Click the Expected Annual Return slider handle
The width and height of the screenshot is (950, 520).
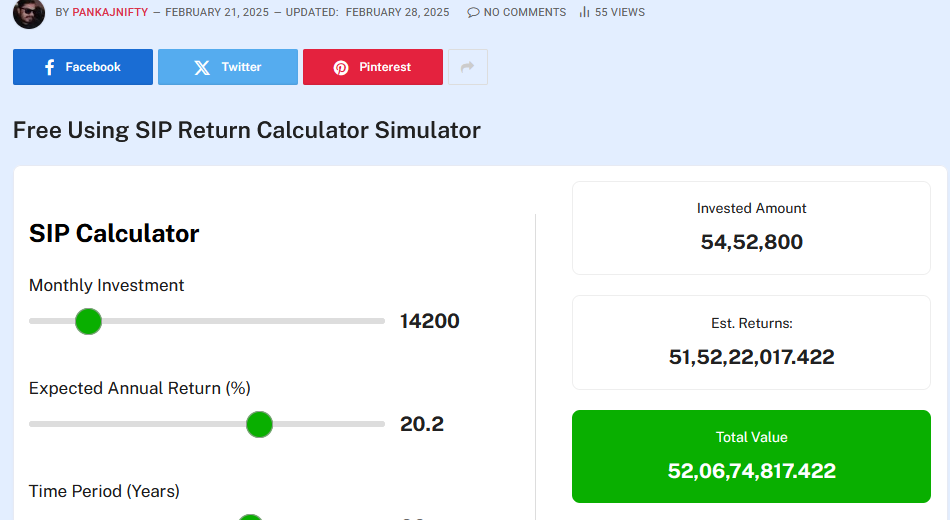click(259, 424)
